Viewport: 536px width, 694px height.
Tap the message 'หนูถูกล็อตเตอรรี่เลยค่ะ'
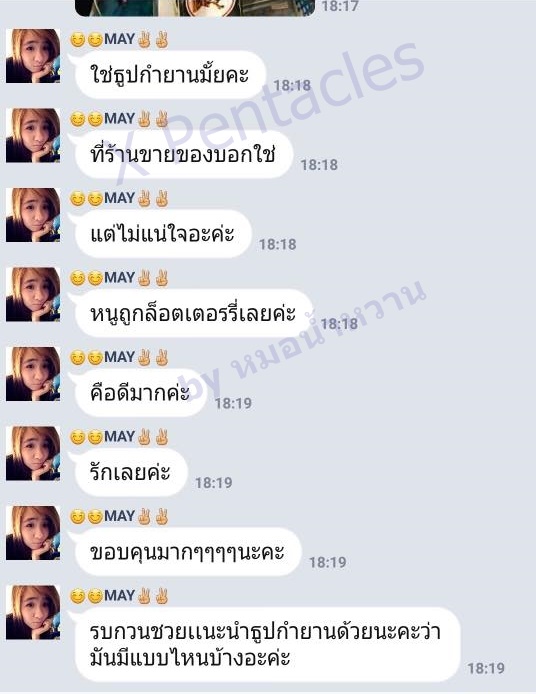point(193,313)
